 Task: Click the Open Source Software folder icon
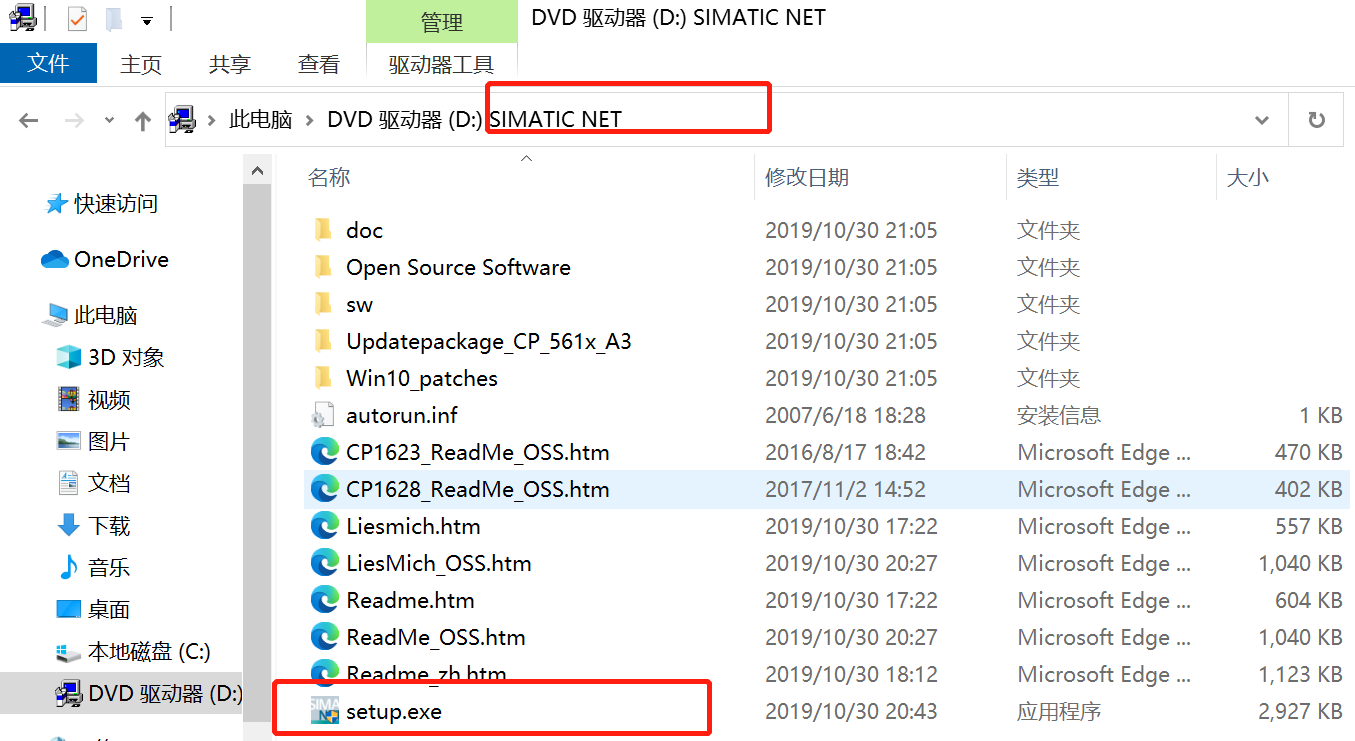(x=323, y=267)
